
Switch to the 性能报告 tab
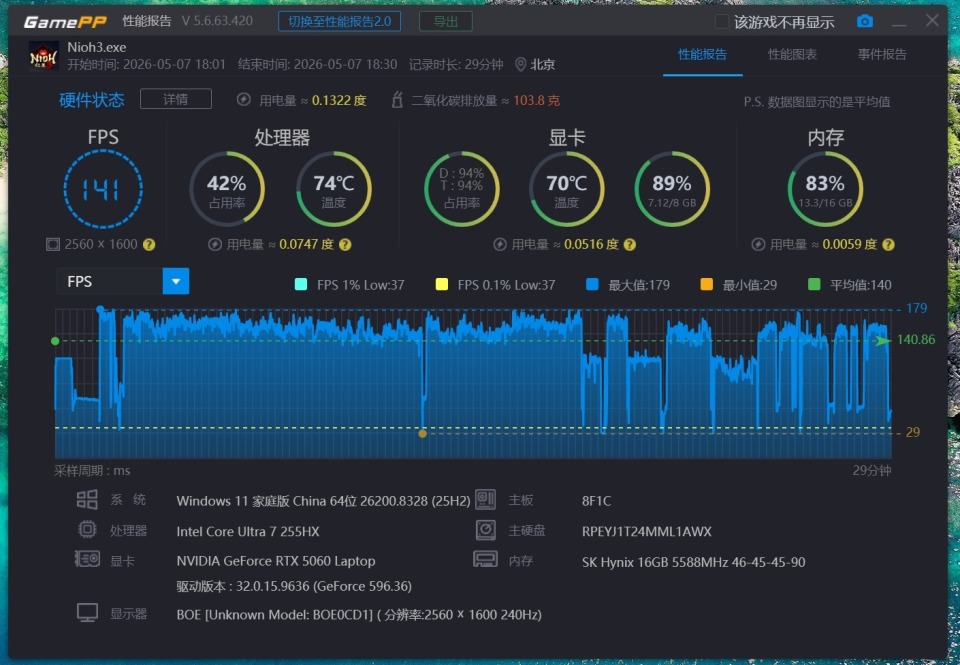[x=702, y=54]
